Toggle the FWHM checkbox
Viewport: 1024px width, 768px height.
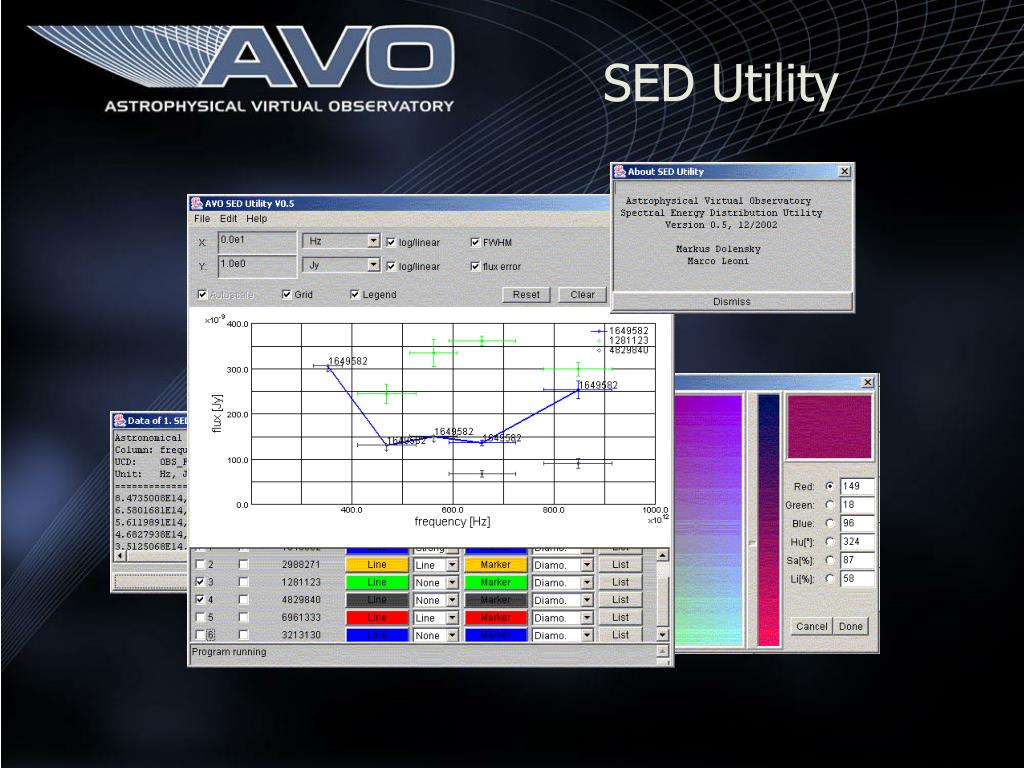click(475, 242)
